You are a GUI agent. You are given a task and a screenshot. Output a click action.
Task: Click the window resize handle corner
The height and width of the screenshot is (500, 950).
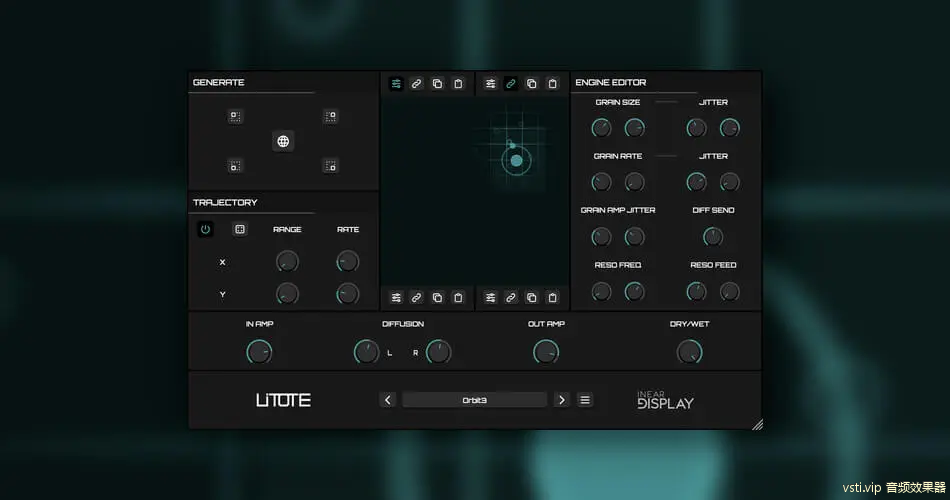[x=757, y=424]
